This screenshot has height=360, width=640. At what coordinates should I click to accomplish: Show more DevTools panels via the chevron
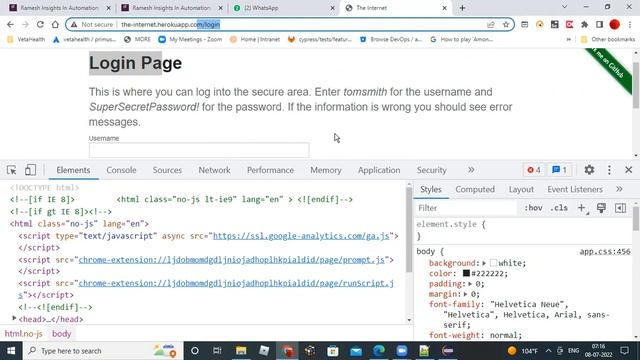click(x=471, y=170)
